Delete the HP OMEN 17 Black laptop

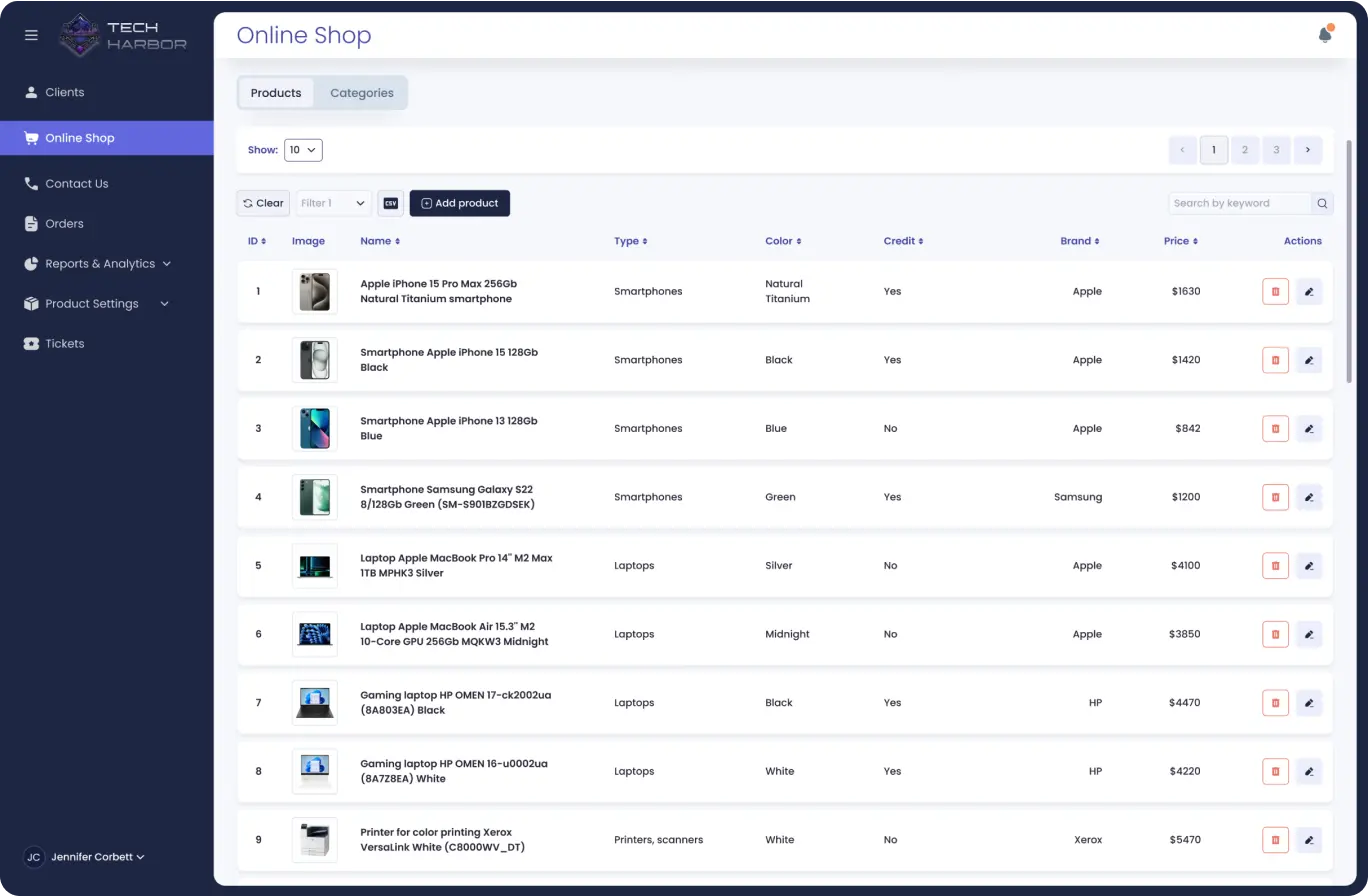pyautogui.click(x=1275, y=703)
